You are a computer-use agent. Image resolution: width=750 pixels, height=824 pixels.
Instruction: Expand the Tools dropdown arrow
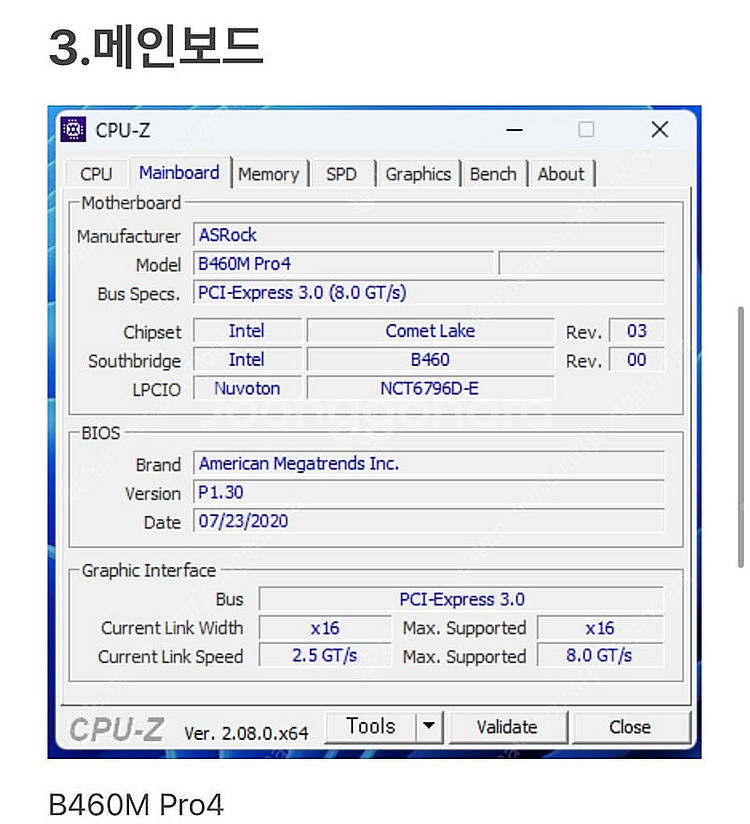429,727
